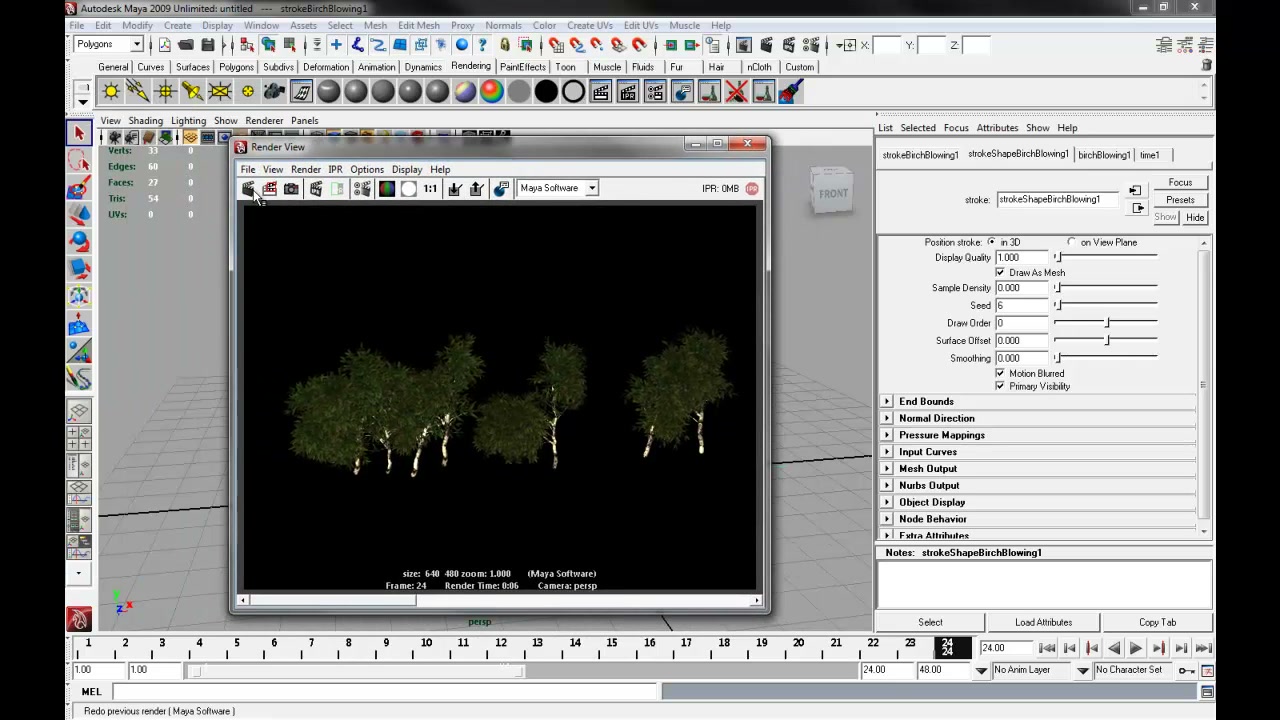Image resolution: width=1280 pixels, height=720 pixels.
Task: Click the IPR render icon in Render View
Action: coord(316,189)
